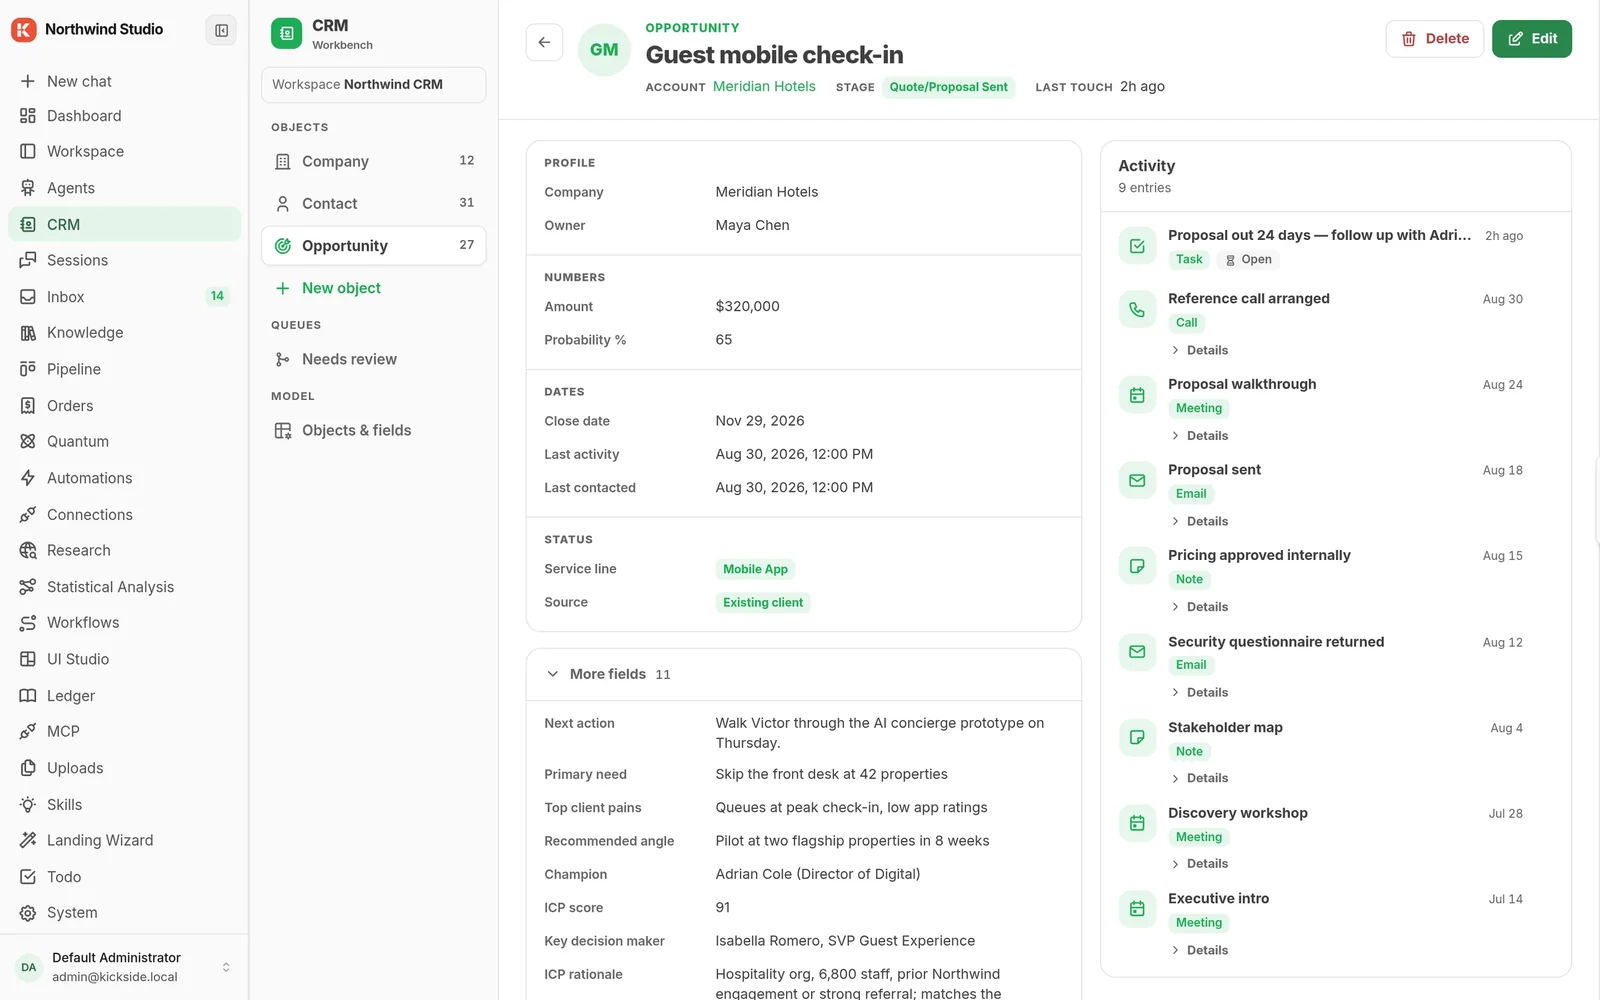
Task: Open the Research globe icon
Action: pyautogui.click(x=28, y=550)
